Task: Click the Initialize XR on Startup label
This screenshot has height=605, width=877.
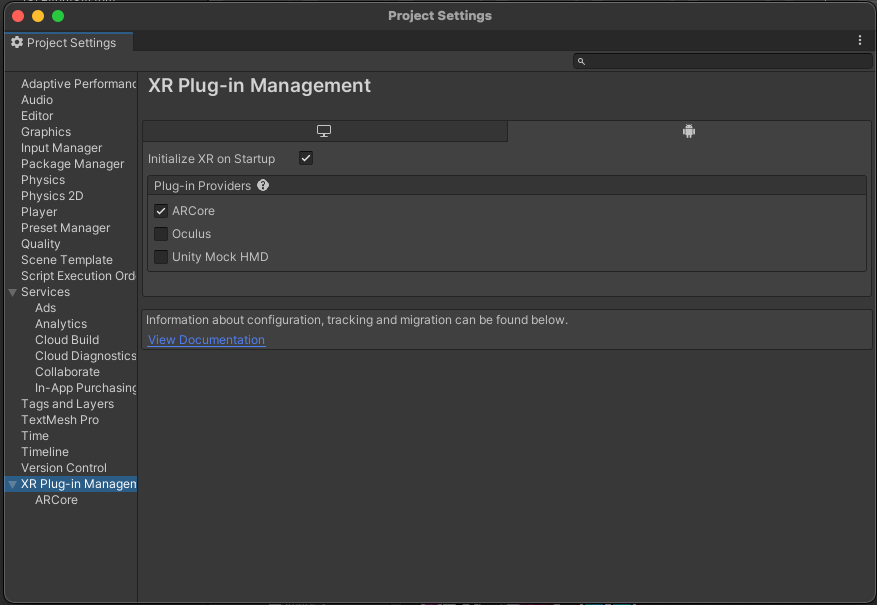Action: click(x=211, y=159)
